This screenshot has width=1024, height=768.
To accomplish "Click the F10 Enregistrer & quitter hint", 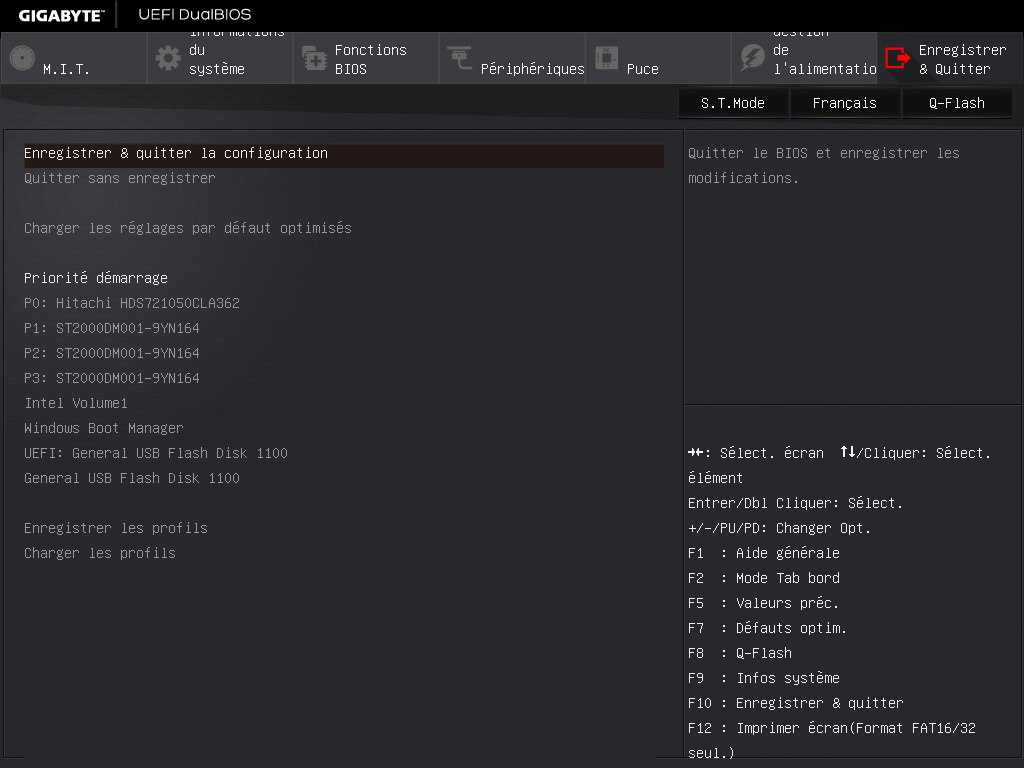I will tap(795, 703).
